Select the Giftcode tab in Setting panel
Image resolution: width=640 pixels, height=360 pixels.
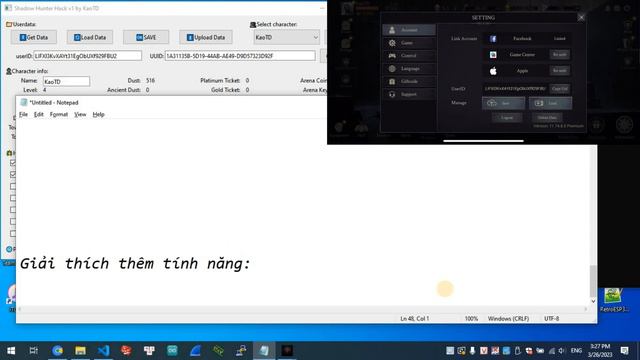pyautogui.click(x=409, y=81)
